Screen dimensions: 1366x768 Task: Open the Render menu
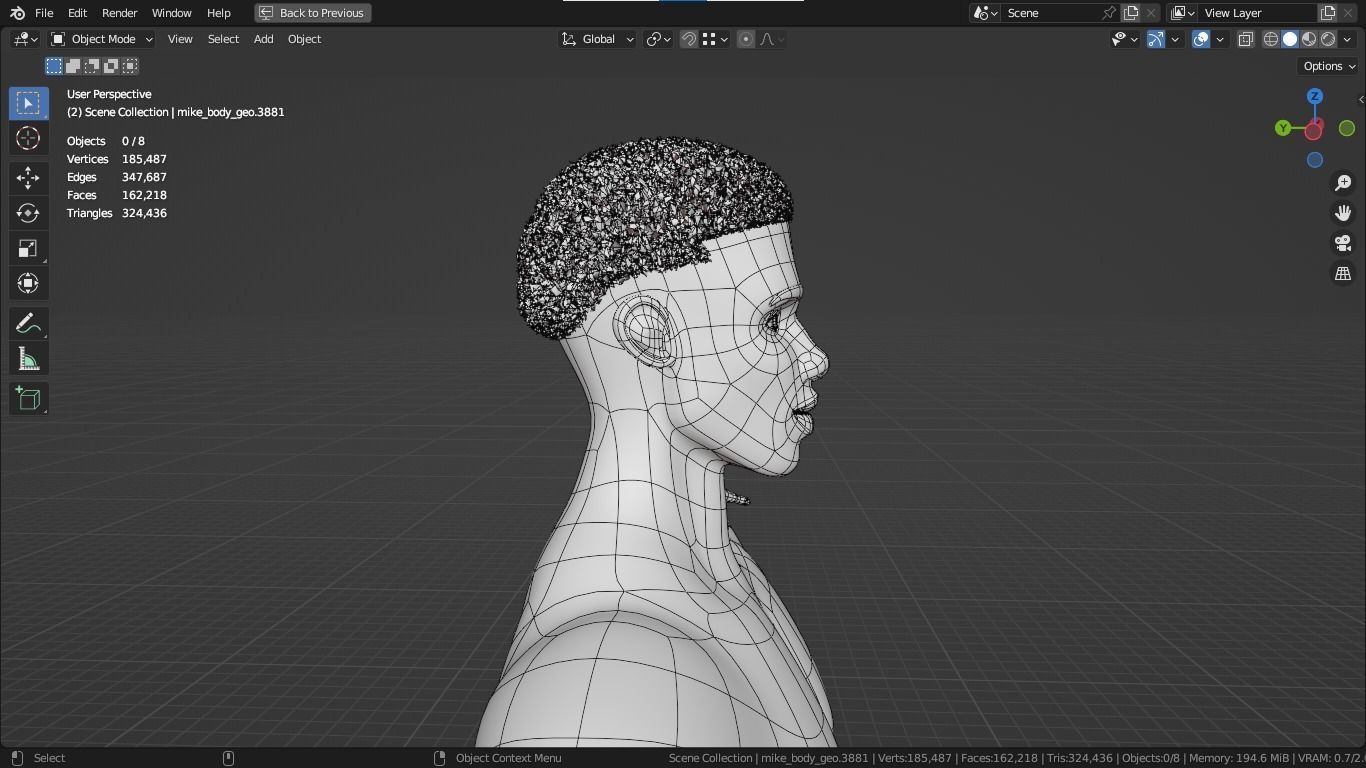point(119,13)
